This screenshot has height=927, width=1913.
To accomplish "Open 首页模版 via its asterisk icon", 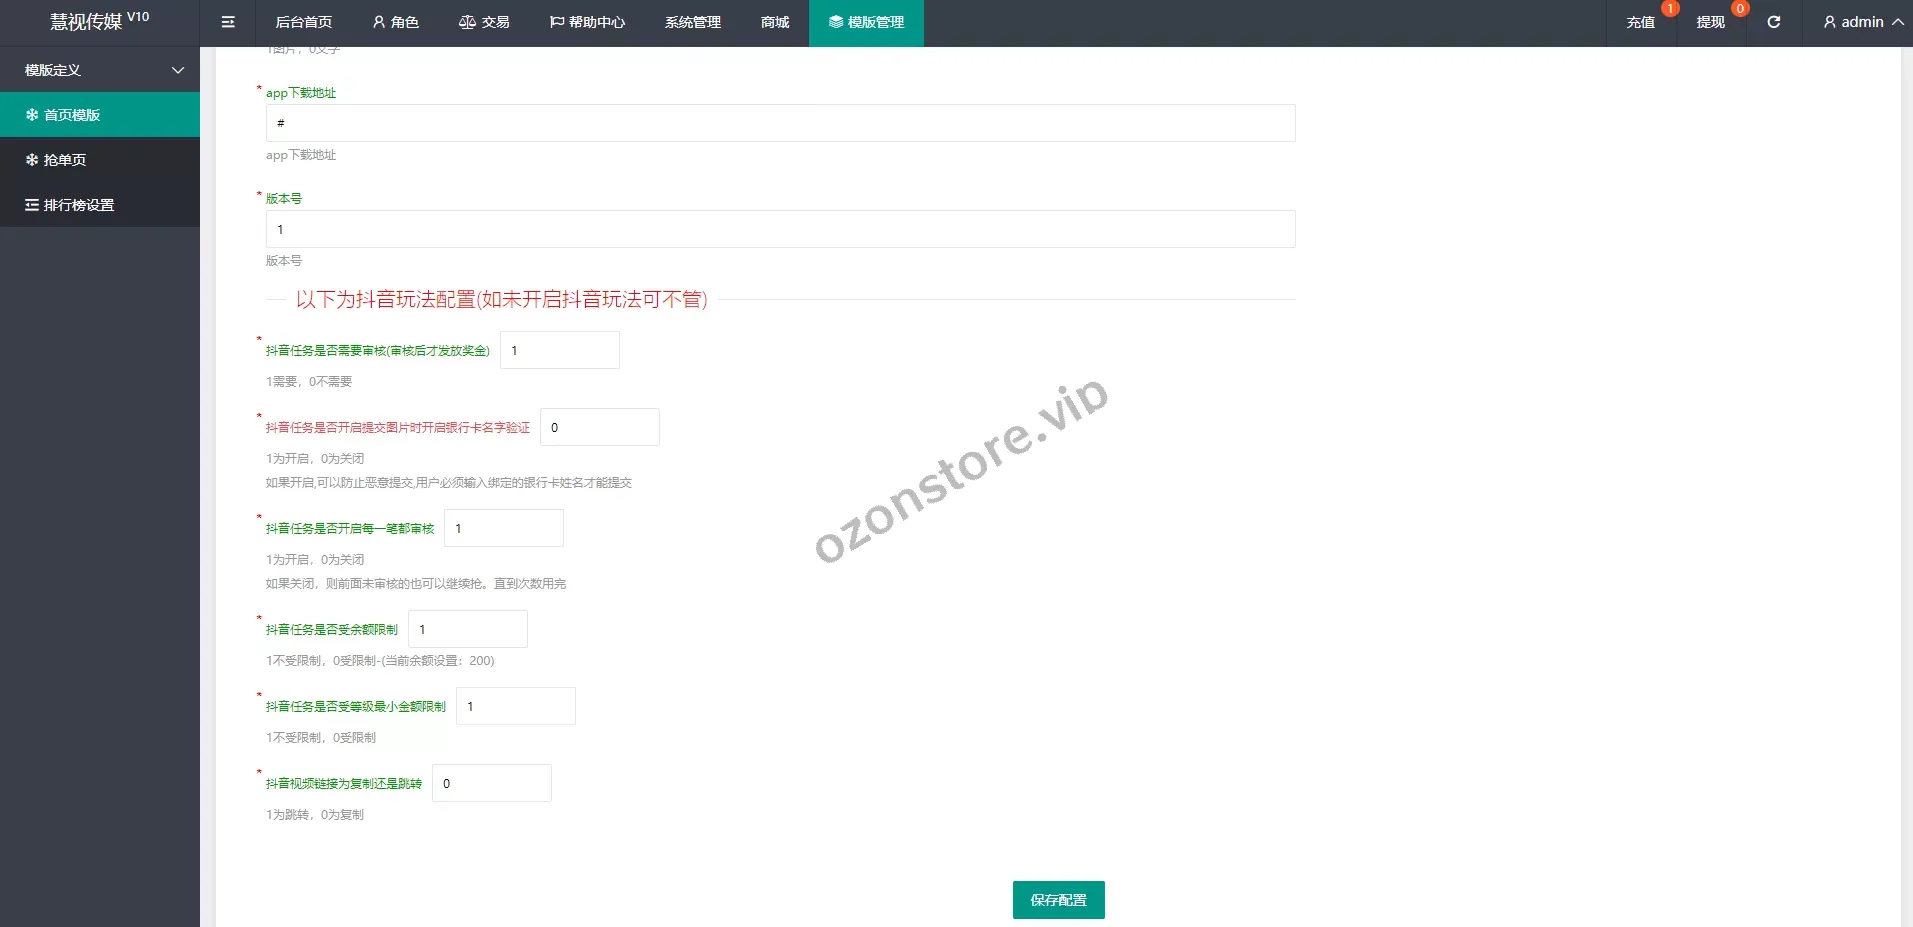I will (31, 114).
